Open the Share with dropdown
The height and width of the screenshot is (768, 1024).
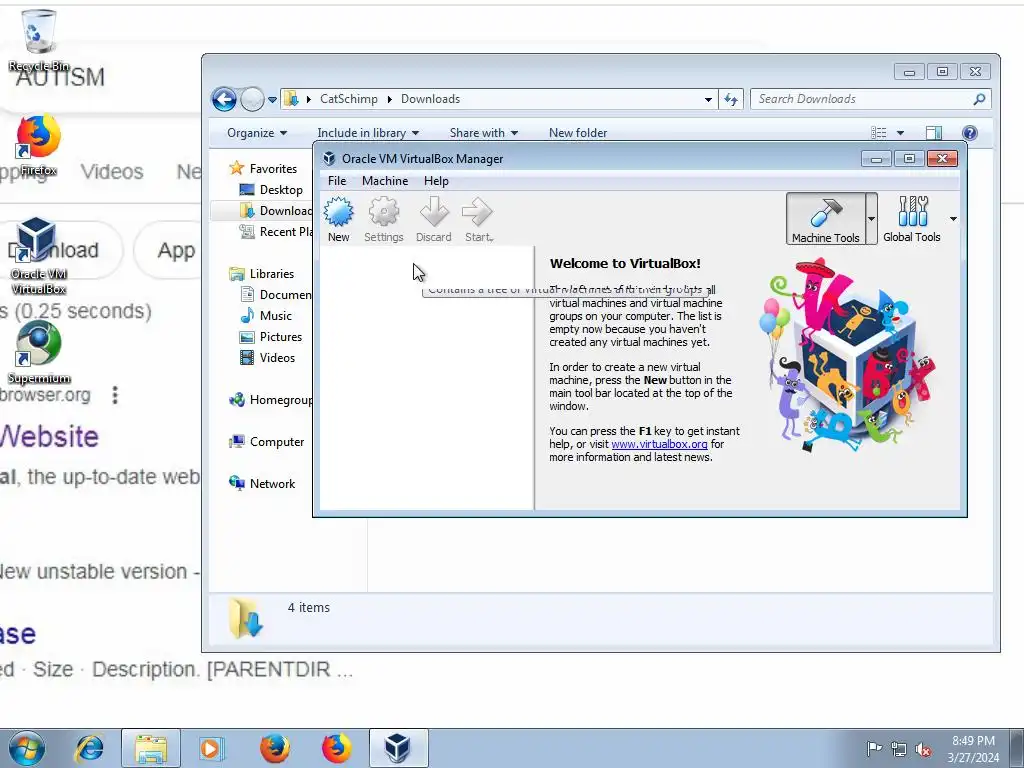(x=484, y=133)
